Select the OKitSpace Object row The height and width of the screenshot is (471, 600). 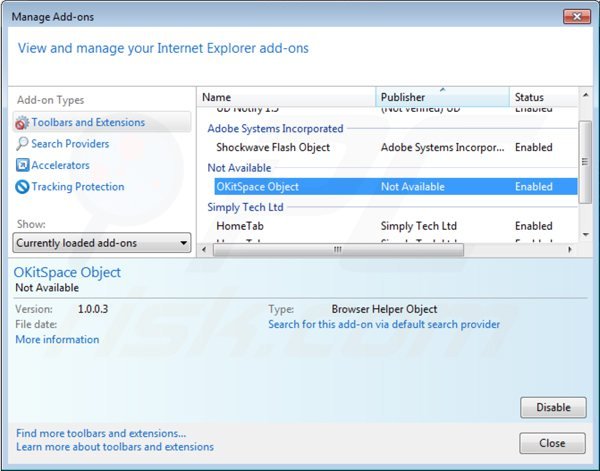click(x=396, y=187)
